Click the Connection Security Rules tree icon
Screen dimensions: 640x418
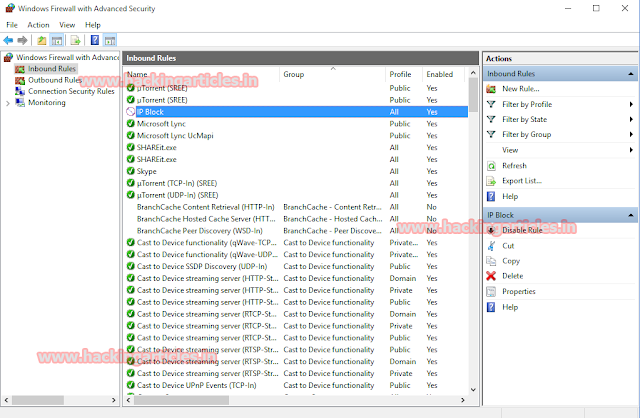pyautogui.click(x=20, y=91)
